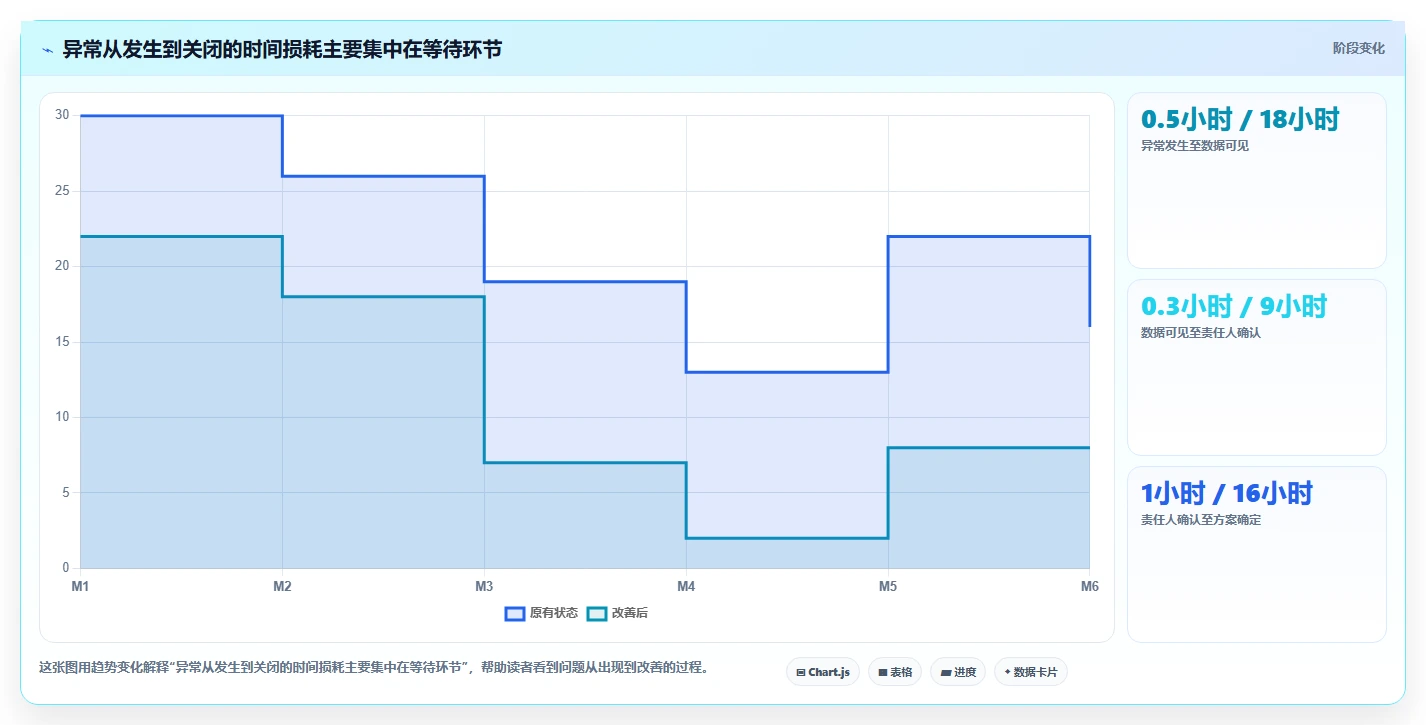Click the M2 axis label
Viewport: 1426px width, 725px height.
click(x=282, y=587)
